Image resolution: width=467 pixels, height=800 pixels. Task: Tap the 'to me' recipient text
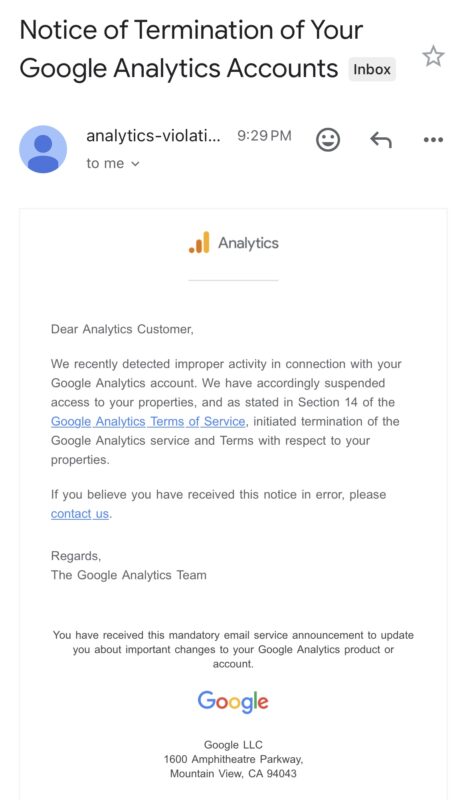[105, 164]
